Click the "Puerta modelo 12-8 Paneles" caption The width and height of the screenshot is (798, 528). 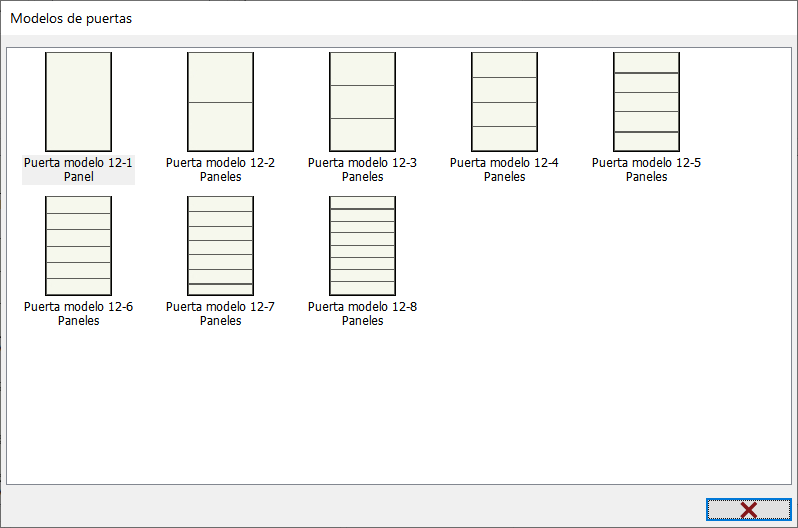pos(362,314)
